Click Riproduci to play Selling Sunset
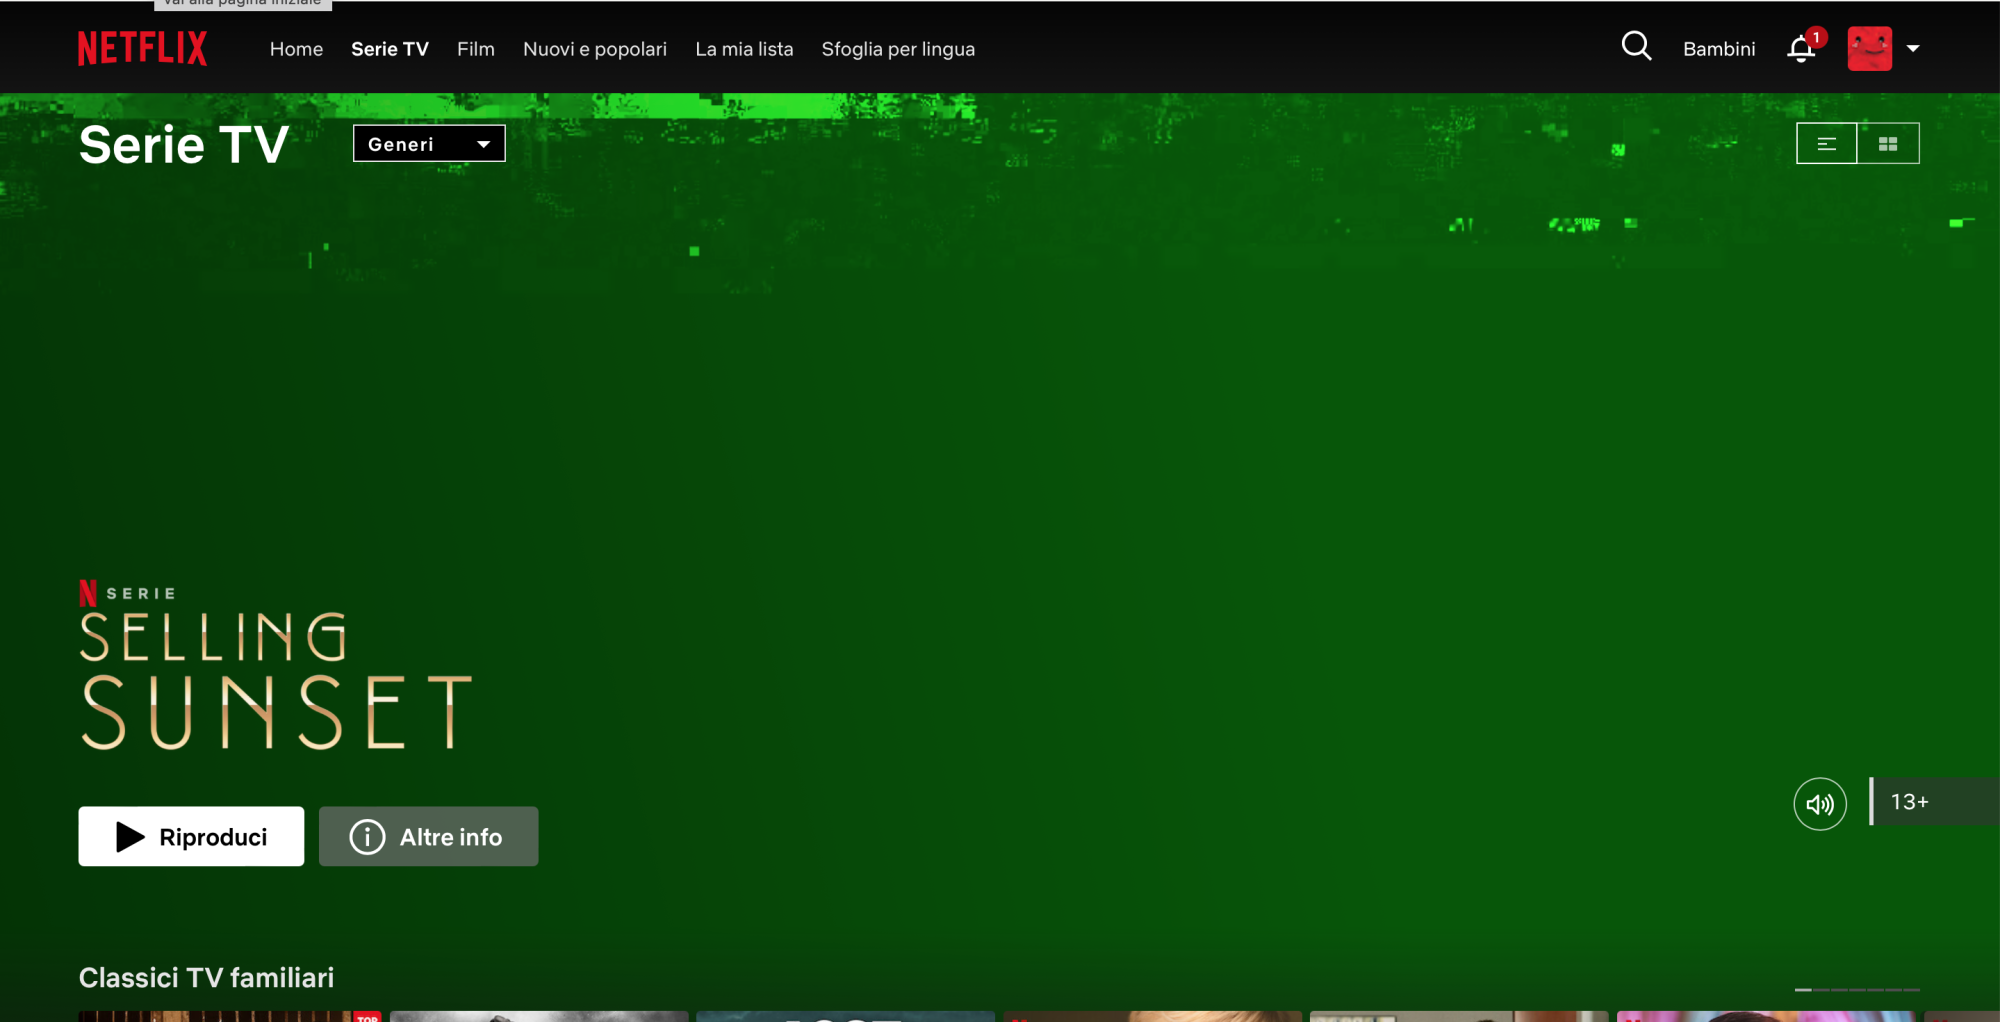 (x=191, y=836)
